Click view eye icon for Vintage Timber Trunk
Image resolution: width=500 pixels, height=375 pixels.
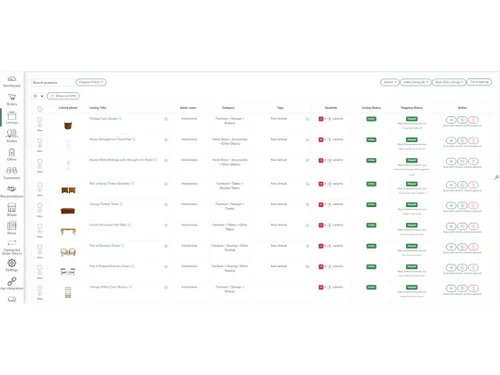(x=451, y=205)
